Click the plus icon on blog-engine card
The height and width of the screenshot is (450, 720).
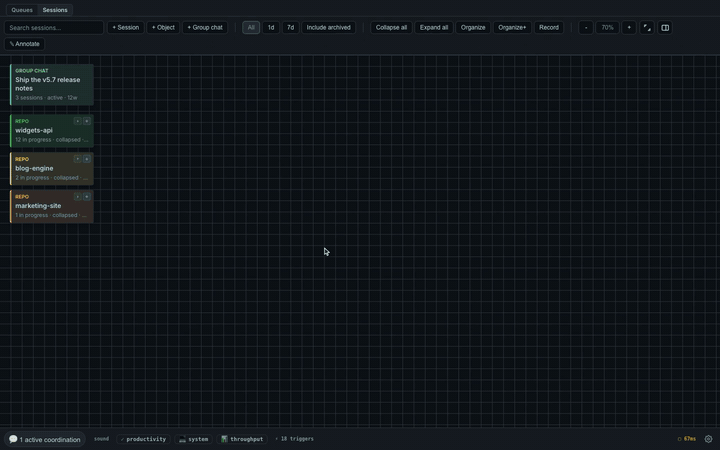click(x=87, y=159)
